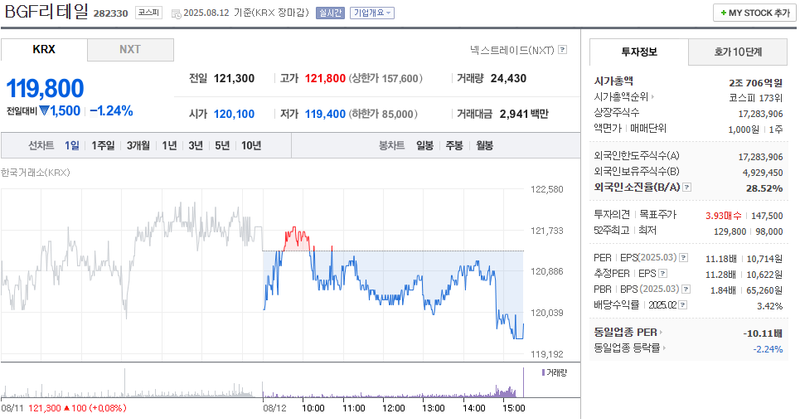Select the 1주일 chart period
800x419 pixels.
103,145
